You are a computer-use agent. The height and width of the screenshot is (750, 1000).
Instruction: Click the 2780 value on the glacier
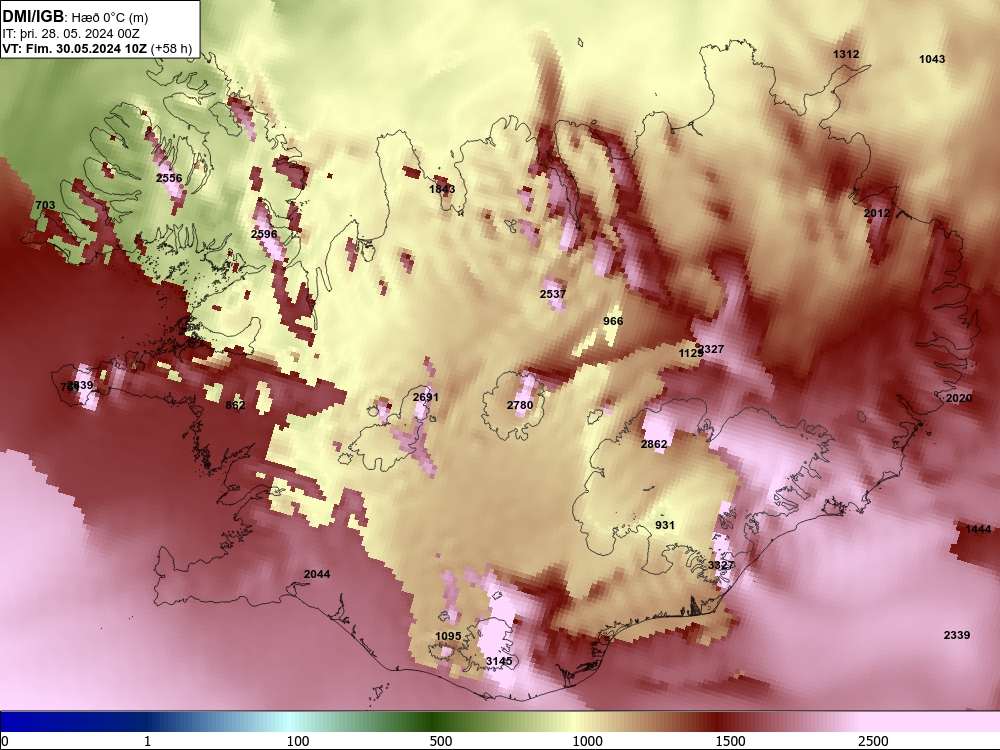(x=520, y=406)
